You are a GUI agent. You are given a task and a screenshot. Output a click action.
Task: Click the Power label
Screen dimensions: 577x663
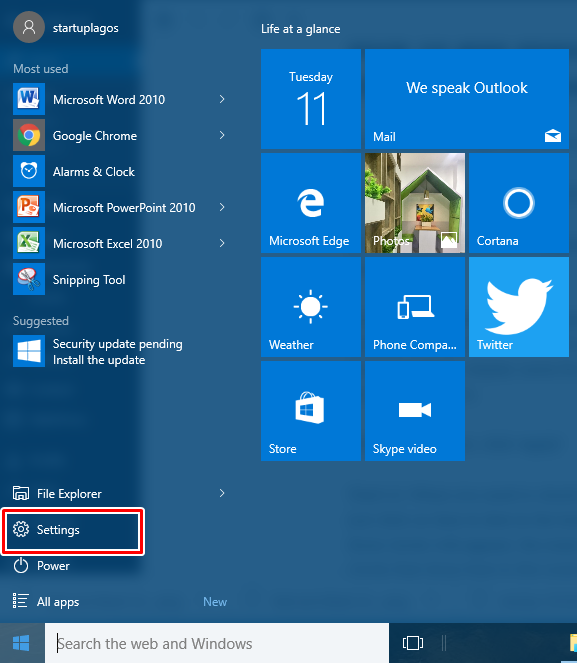click(x=53, y=566)
